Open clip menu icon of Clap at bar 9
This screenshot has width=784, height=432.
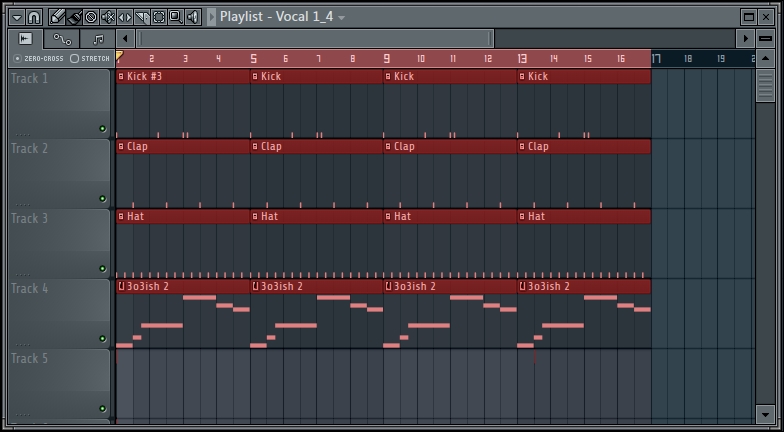pos(388,146)
